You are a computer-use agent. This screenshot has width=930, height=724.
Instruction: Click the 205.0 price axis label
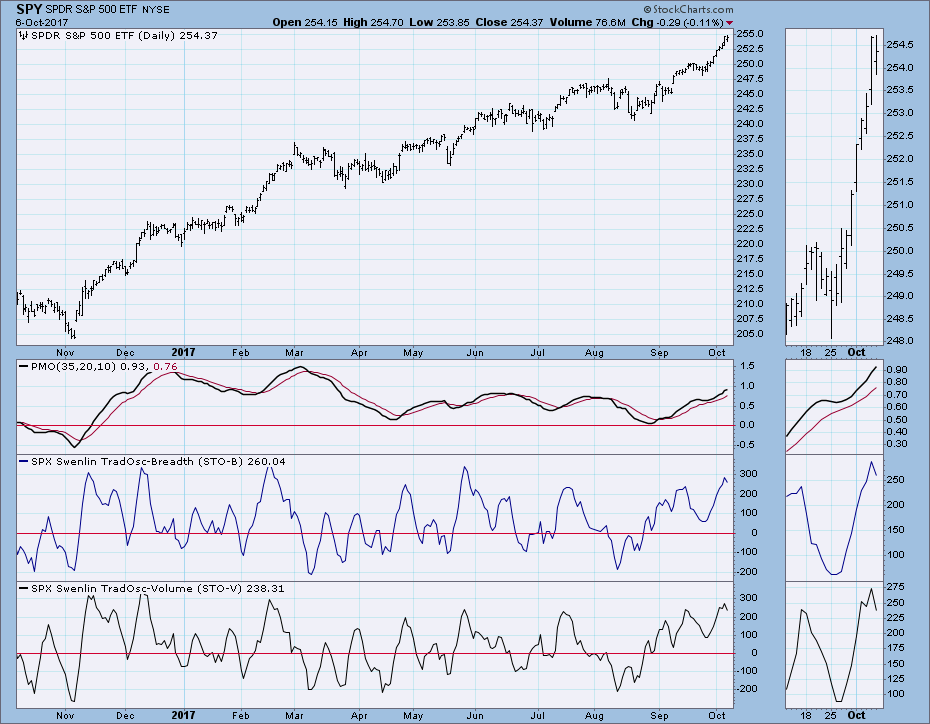(750, 334)
